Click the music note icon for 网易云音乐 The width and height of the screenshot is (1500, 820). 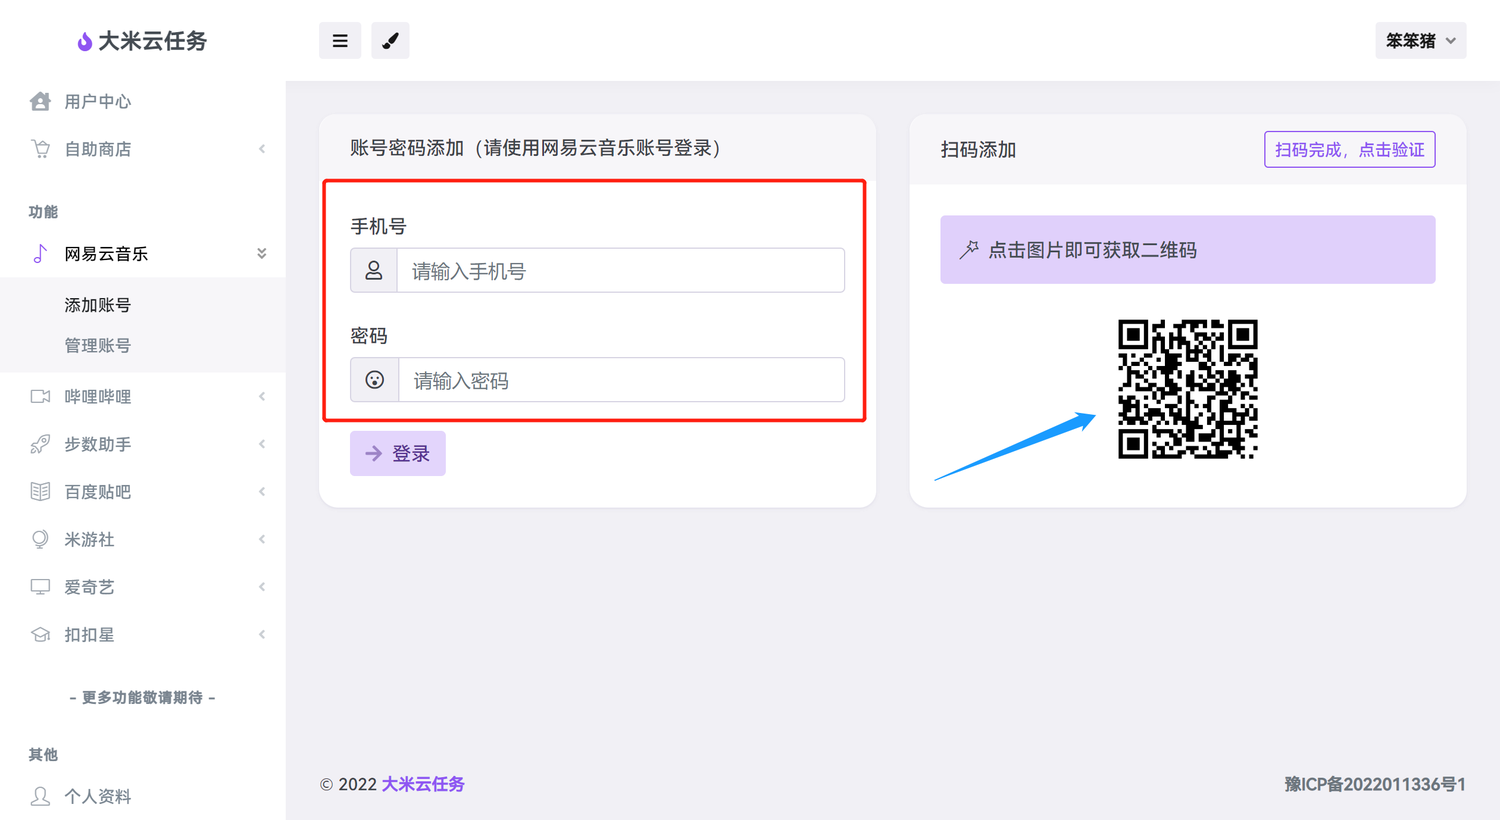(x=40, y=254)
